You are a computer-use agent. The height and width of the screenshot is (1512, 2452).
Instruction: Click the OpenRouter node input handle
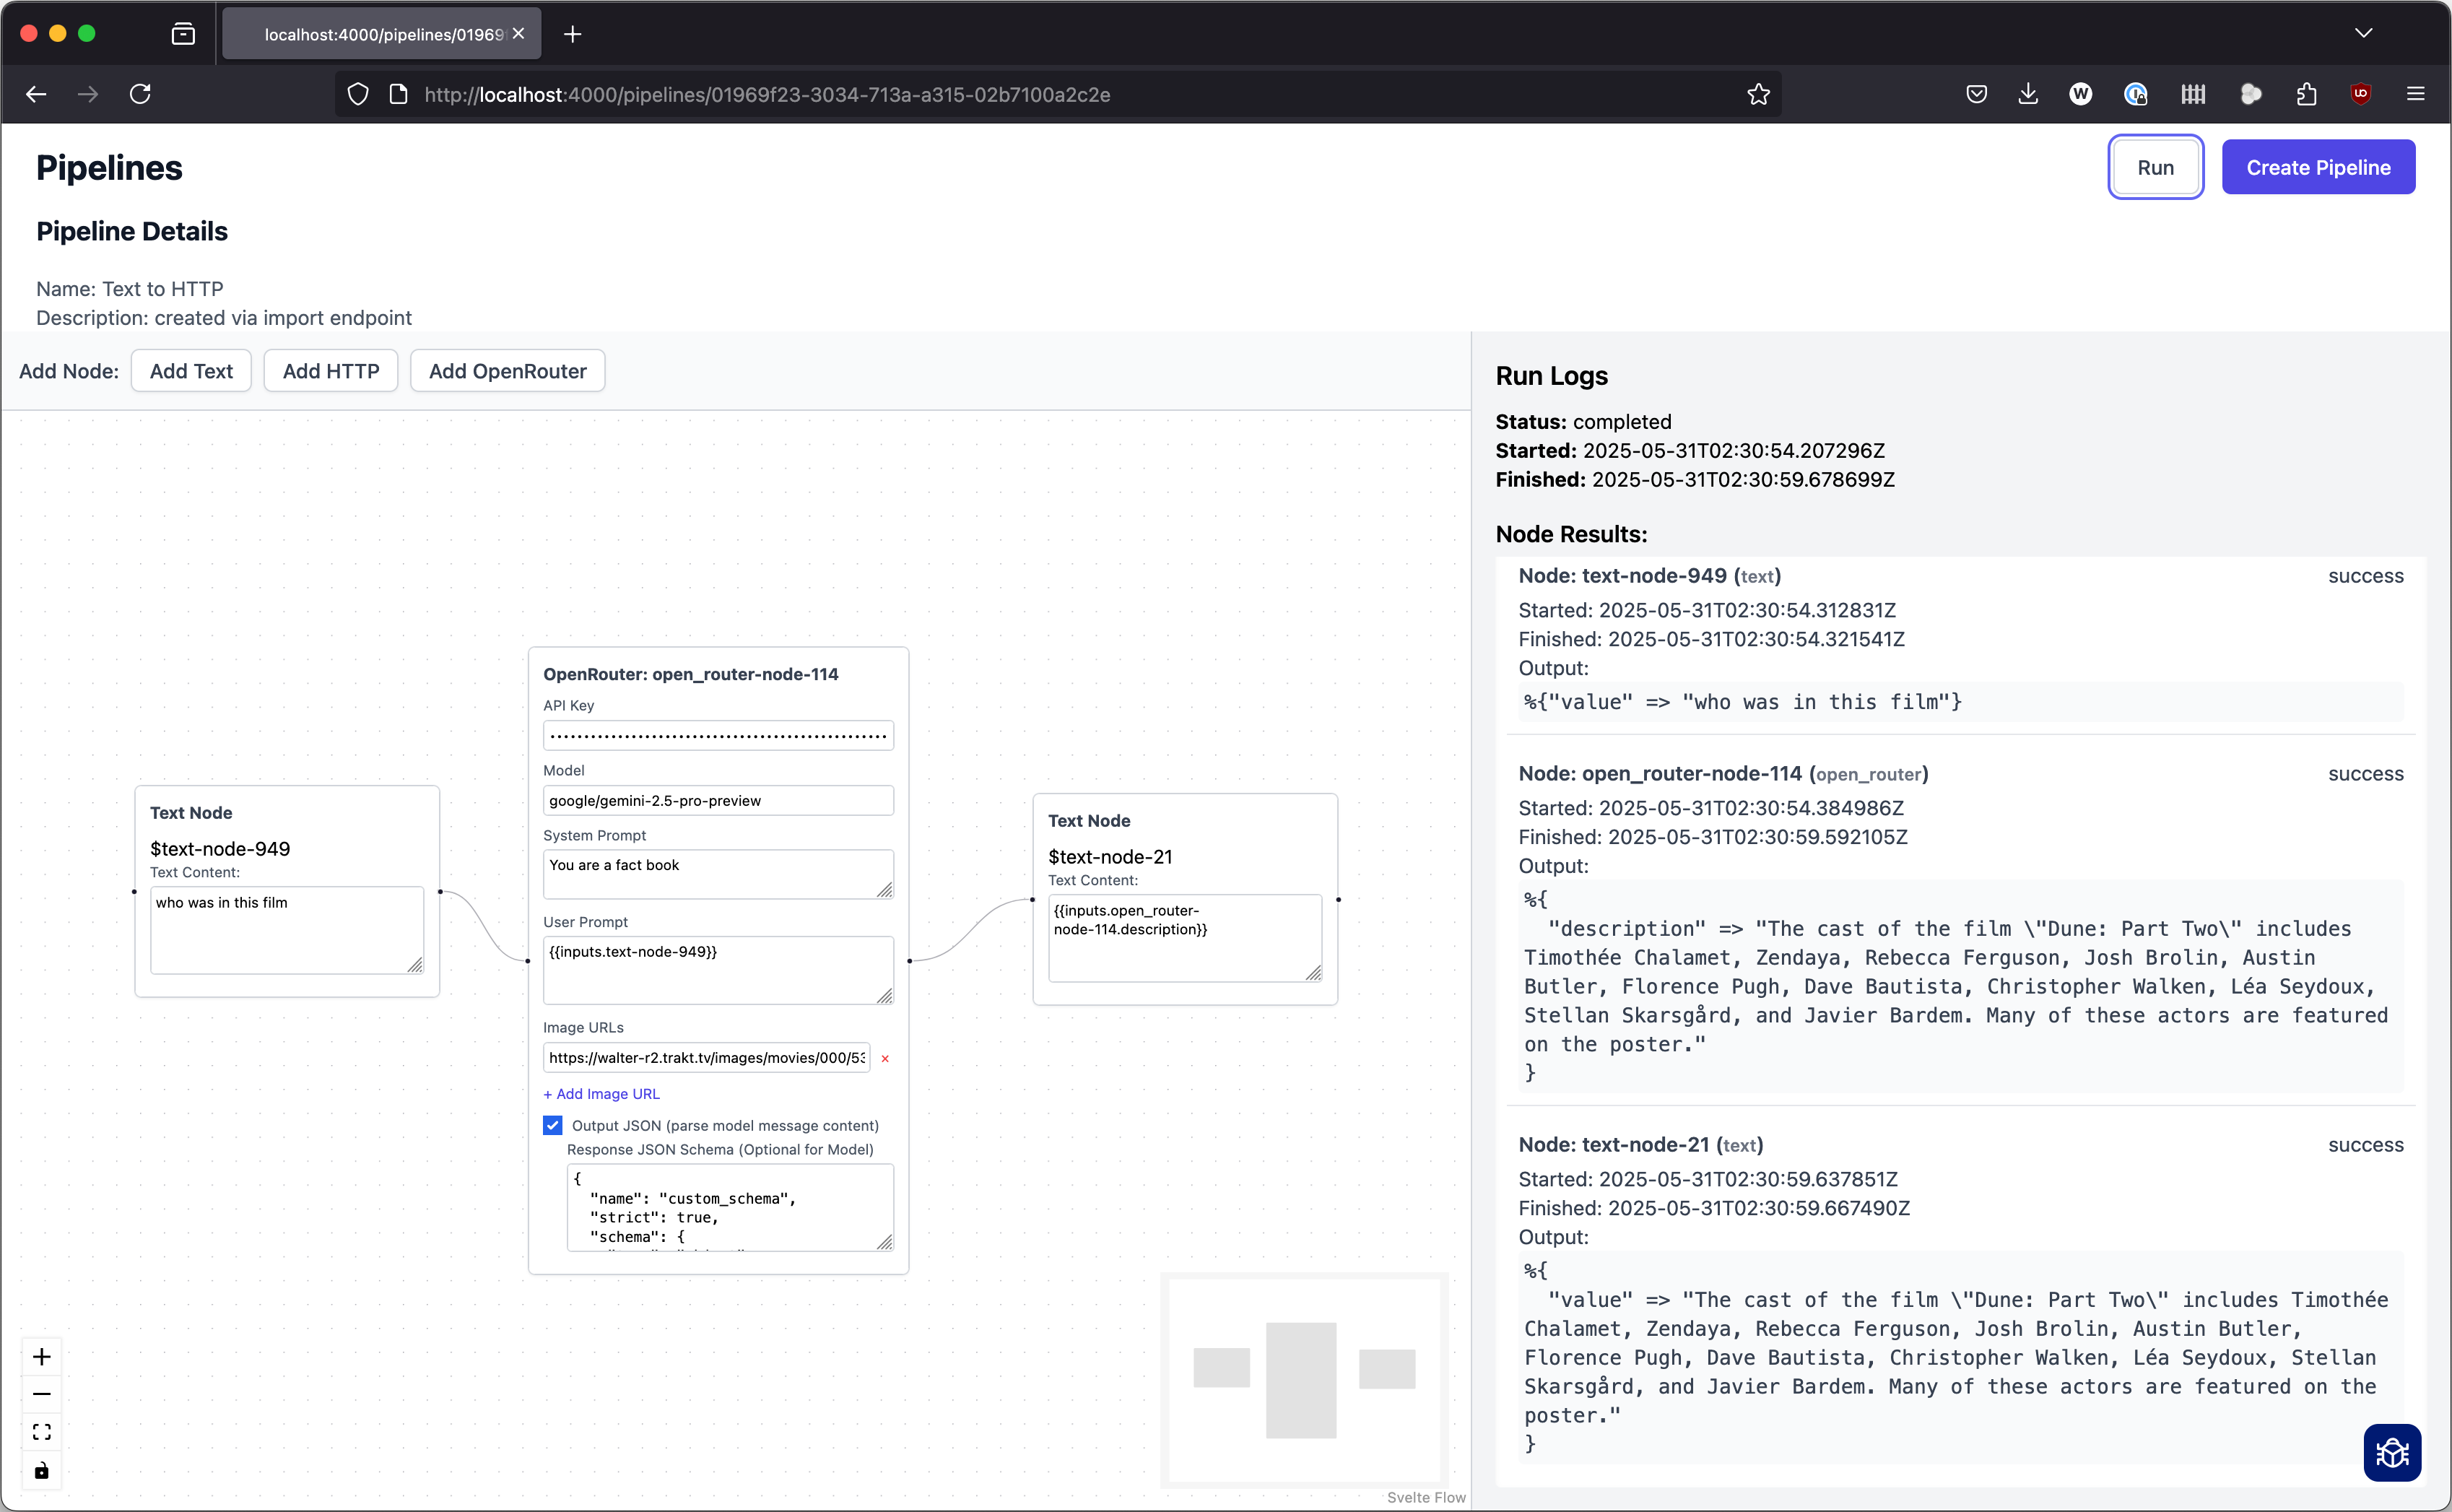coord(528,961)
